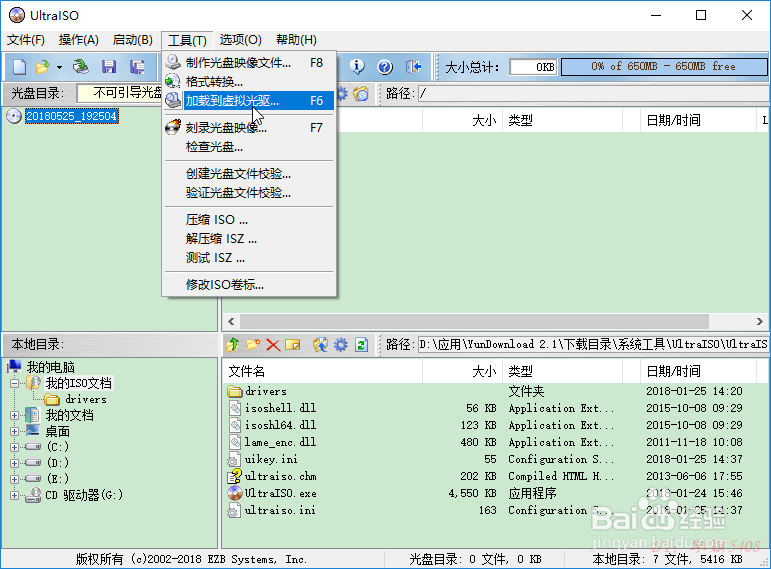Click the local pane rename box icon
Screen dimensions: 771x569
click(293, 345)
